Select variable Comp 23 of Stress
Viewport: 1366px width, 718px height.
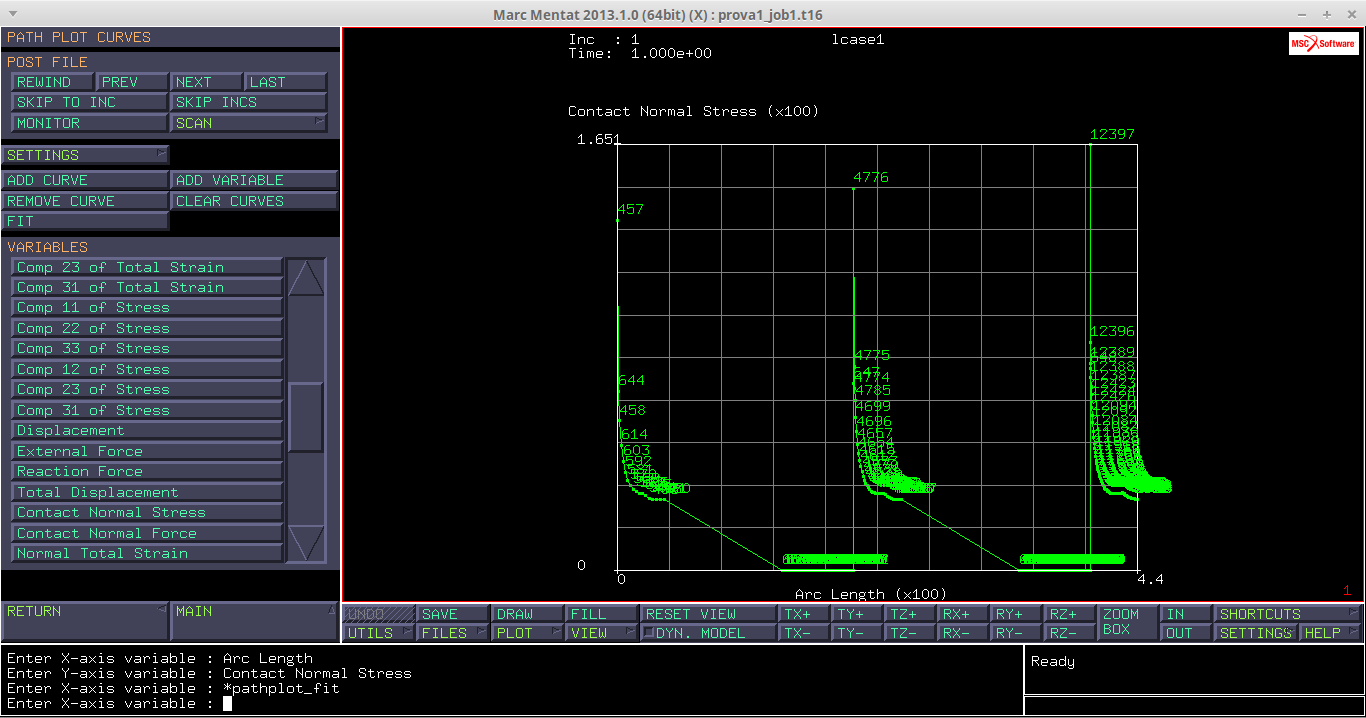click(x=148, y=390)
